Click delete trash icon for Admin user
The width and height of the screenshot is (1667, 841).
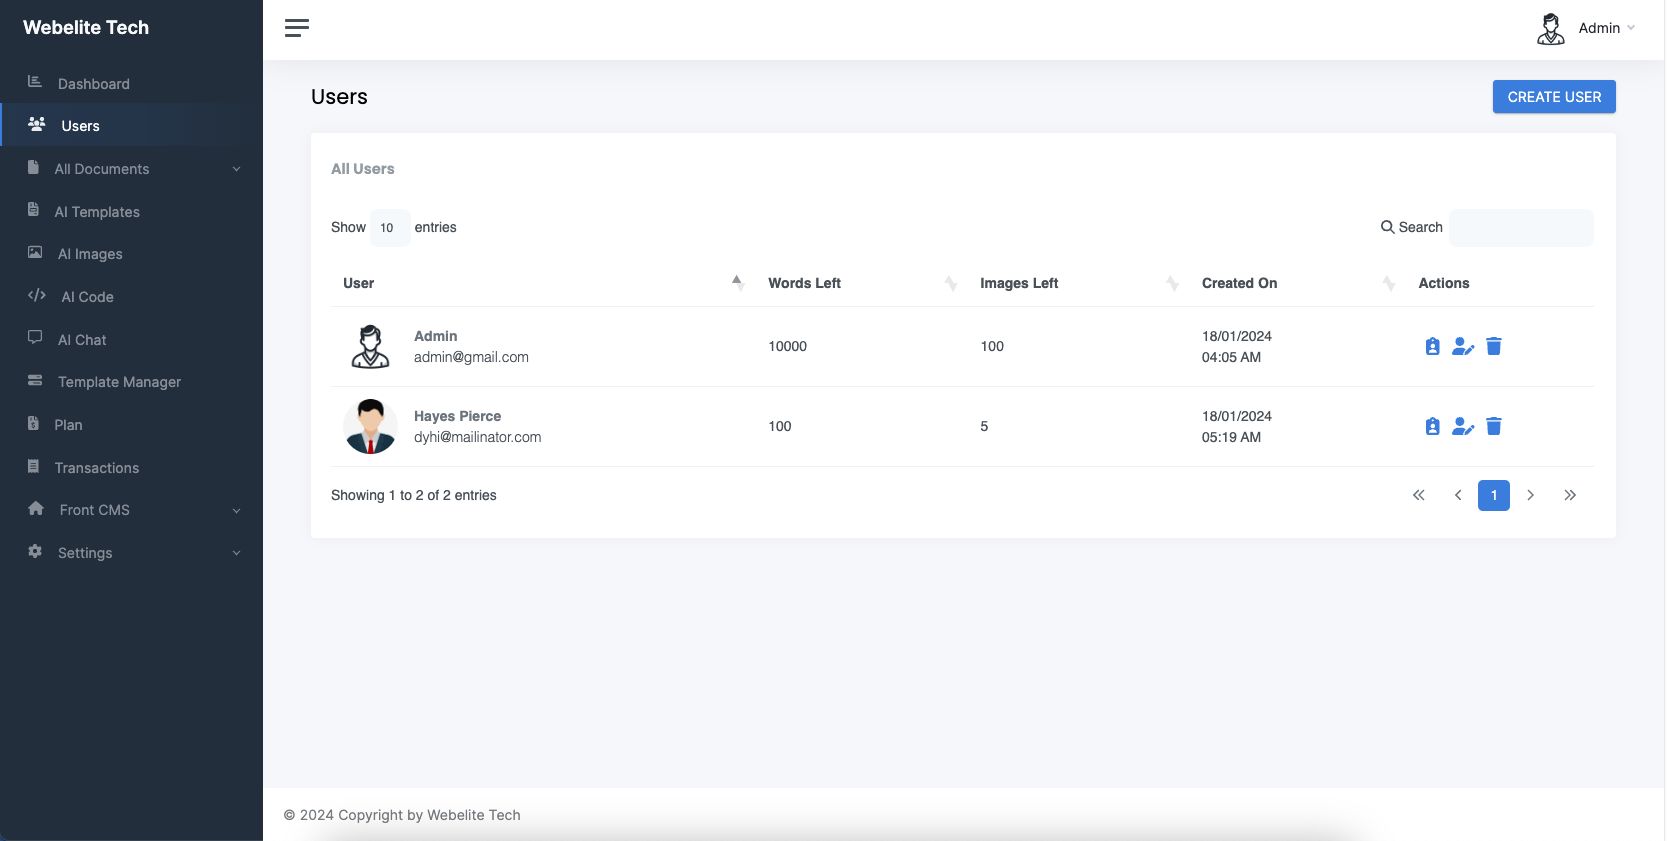point(1494,346)
